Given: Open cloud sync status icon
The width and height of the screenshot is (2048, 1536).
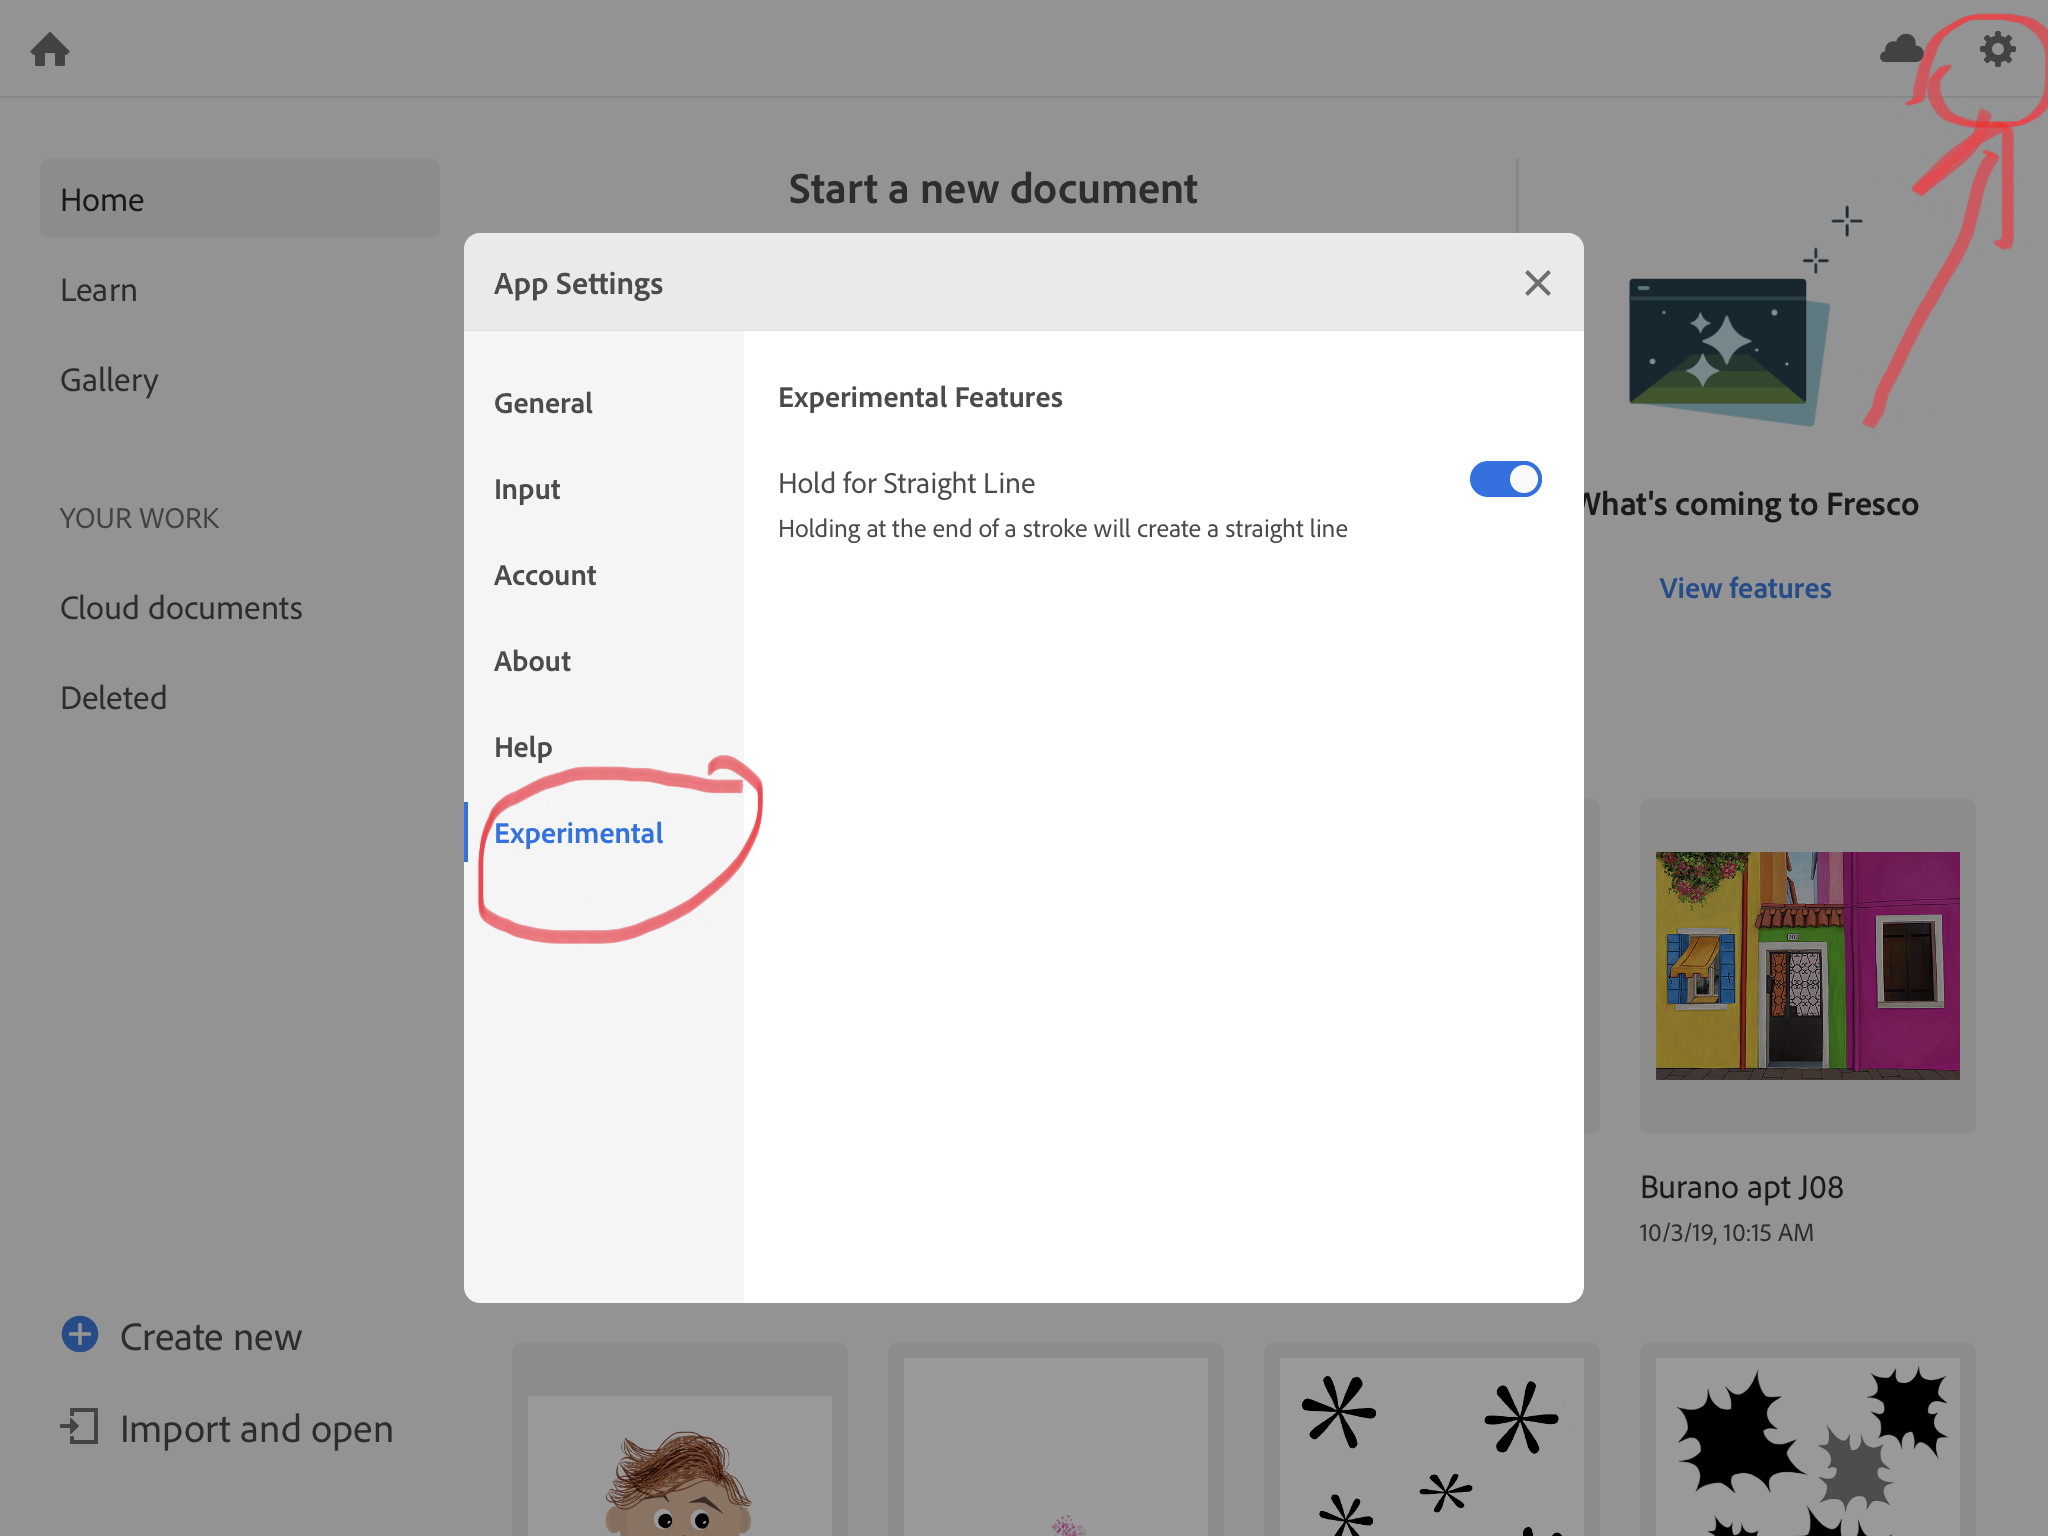Looking at the screenshot, I should [x=1901, y=49].
